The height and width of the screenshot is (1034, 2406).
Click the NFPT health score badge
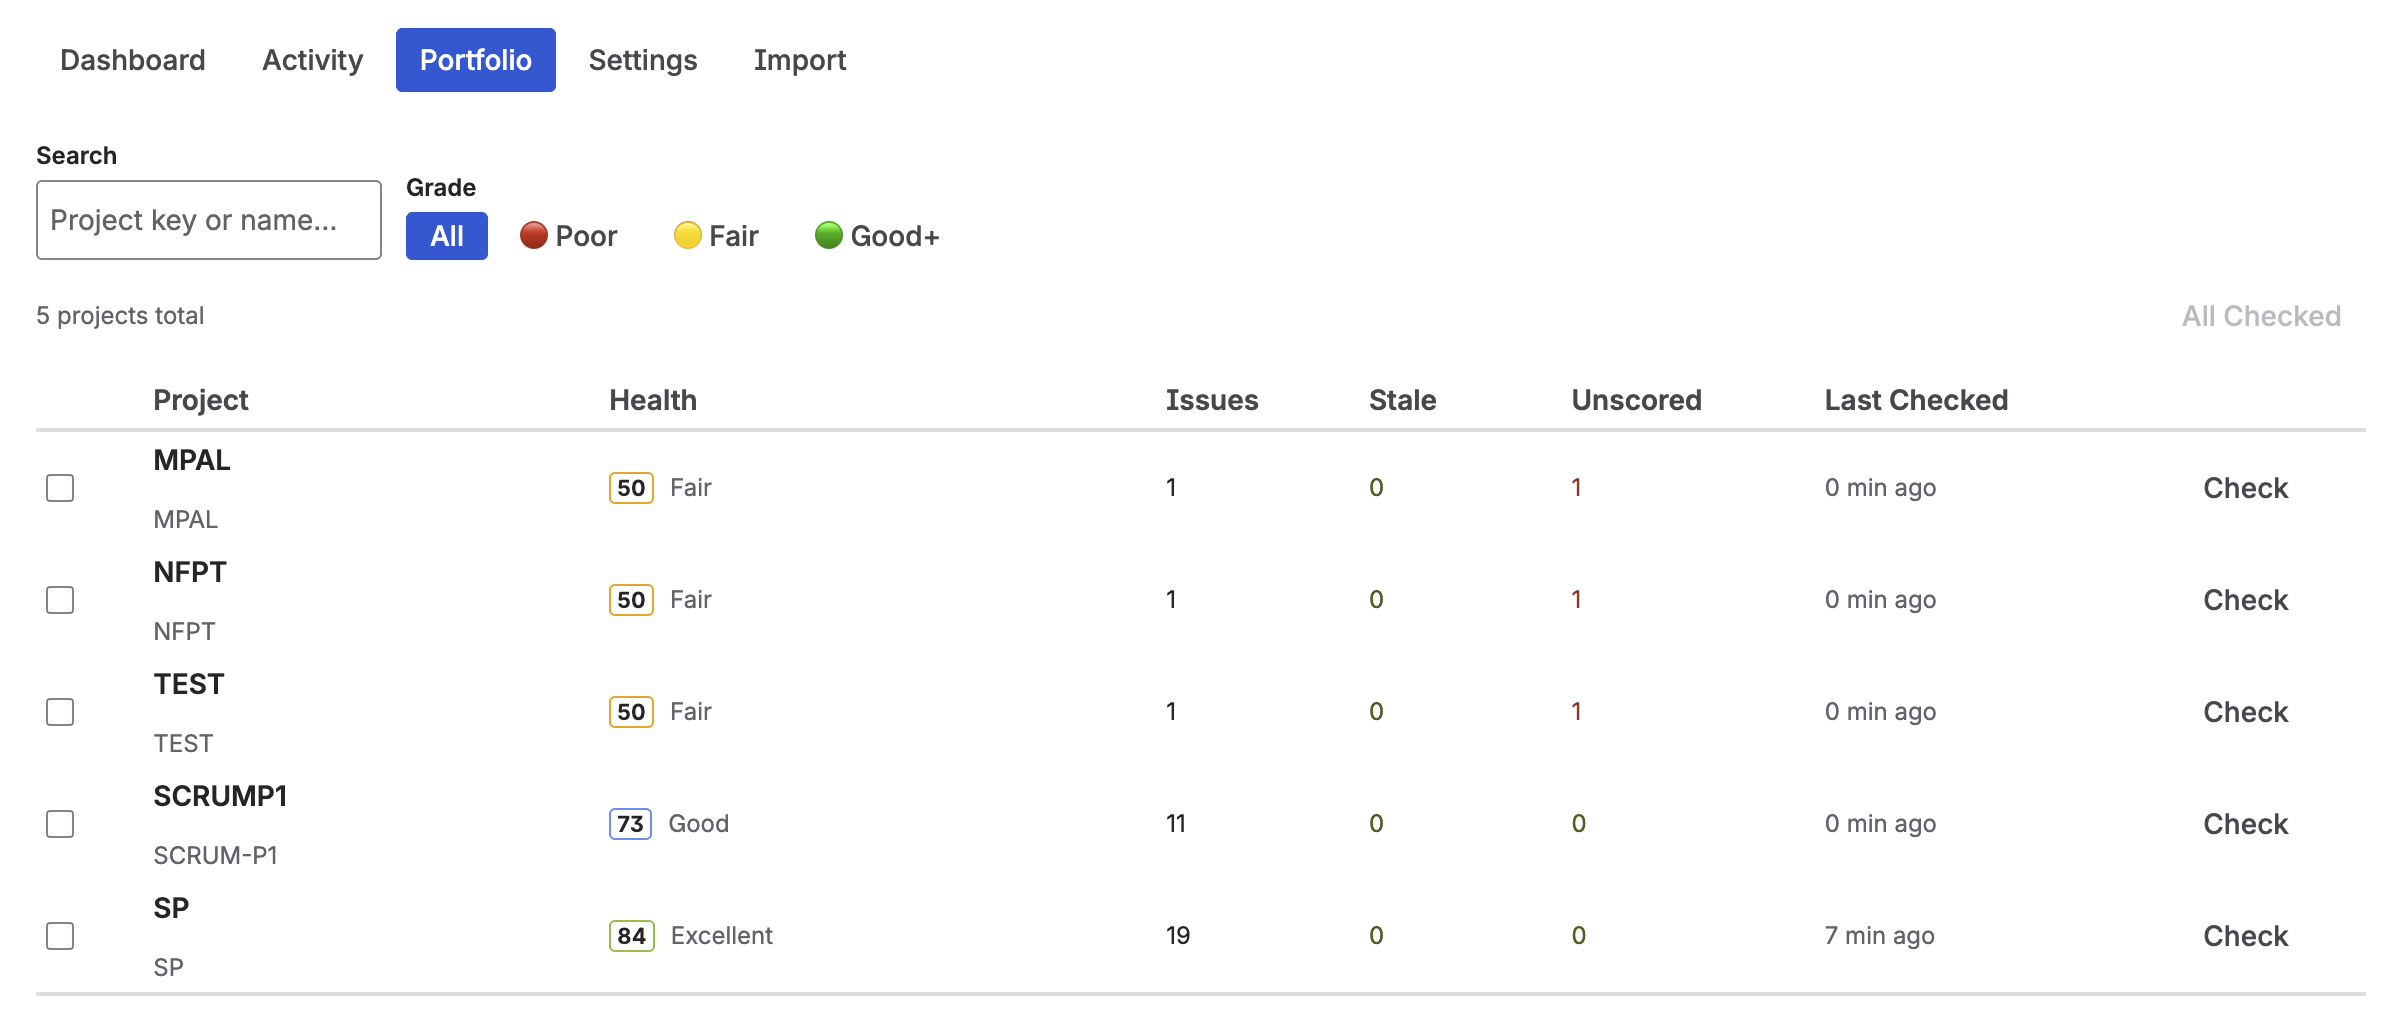pos(630,599)
